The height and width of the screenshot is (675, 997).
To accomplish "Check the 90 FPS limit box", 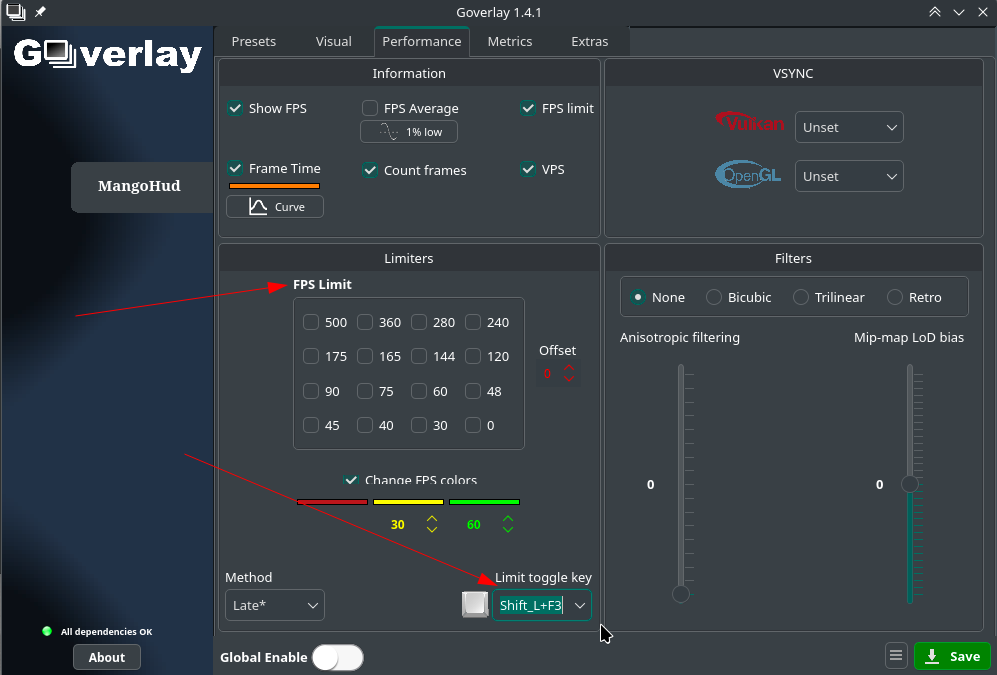I will pyautogui.click(x=311, y=391).
